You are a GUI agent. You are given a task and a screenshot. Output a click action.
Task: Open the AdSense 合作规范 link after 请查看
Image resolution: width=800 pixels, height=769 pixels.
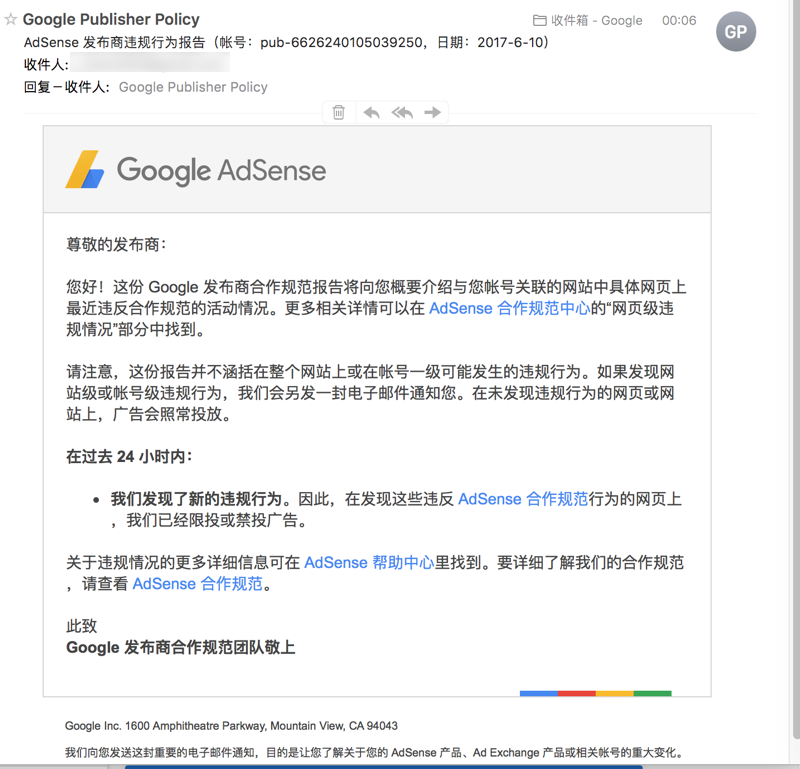click(x=197, y=583)
